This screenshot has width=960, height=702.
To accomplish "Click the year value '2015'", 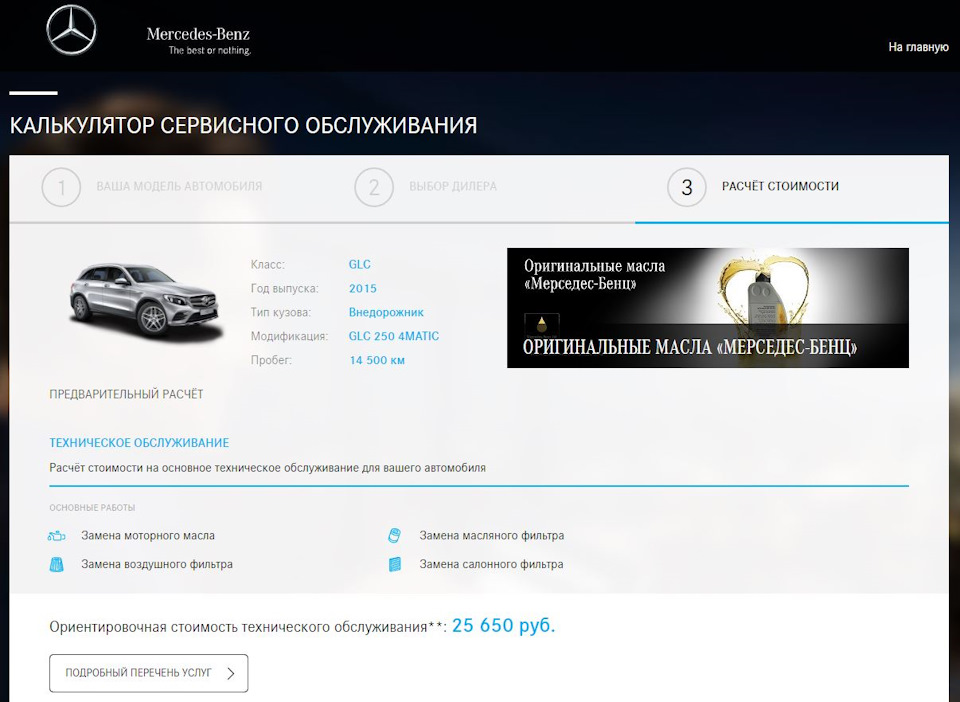I will pyautogui.click(x=363, y=288).
